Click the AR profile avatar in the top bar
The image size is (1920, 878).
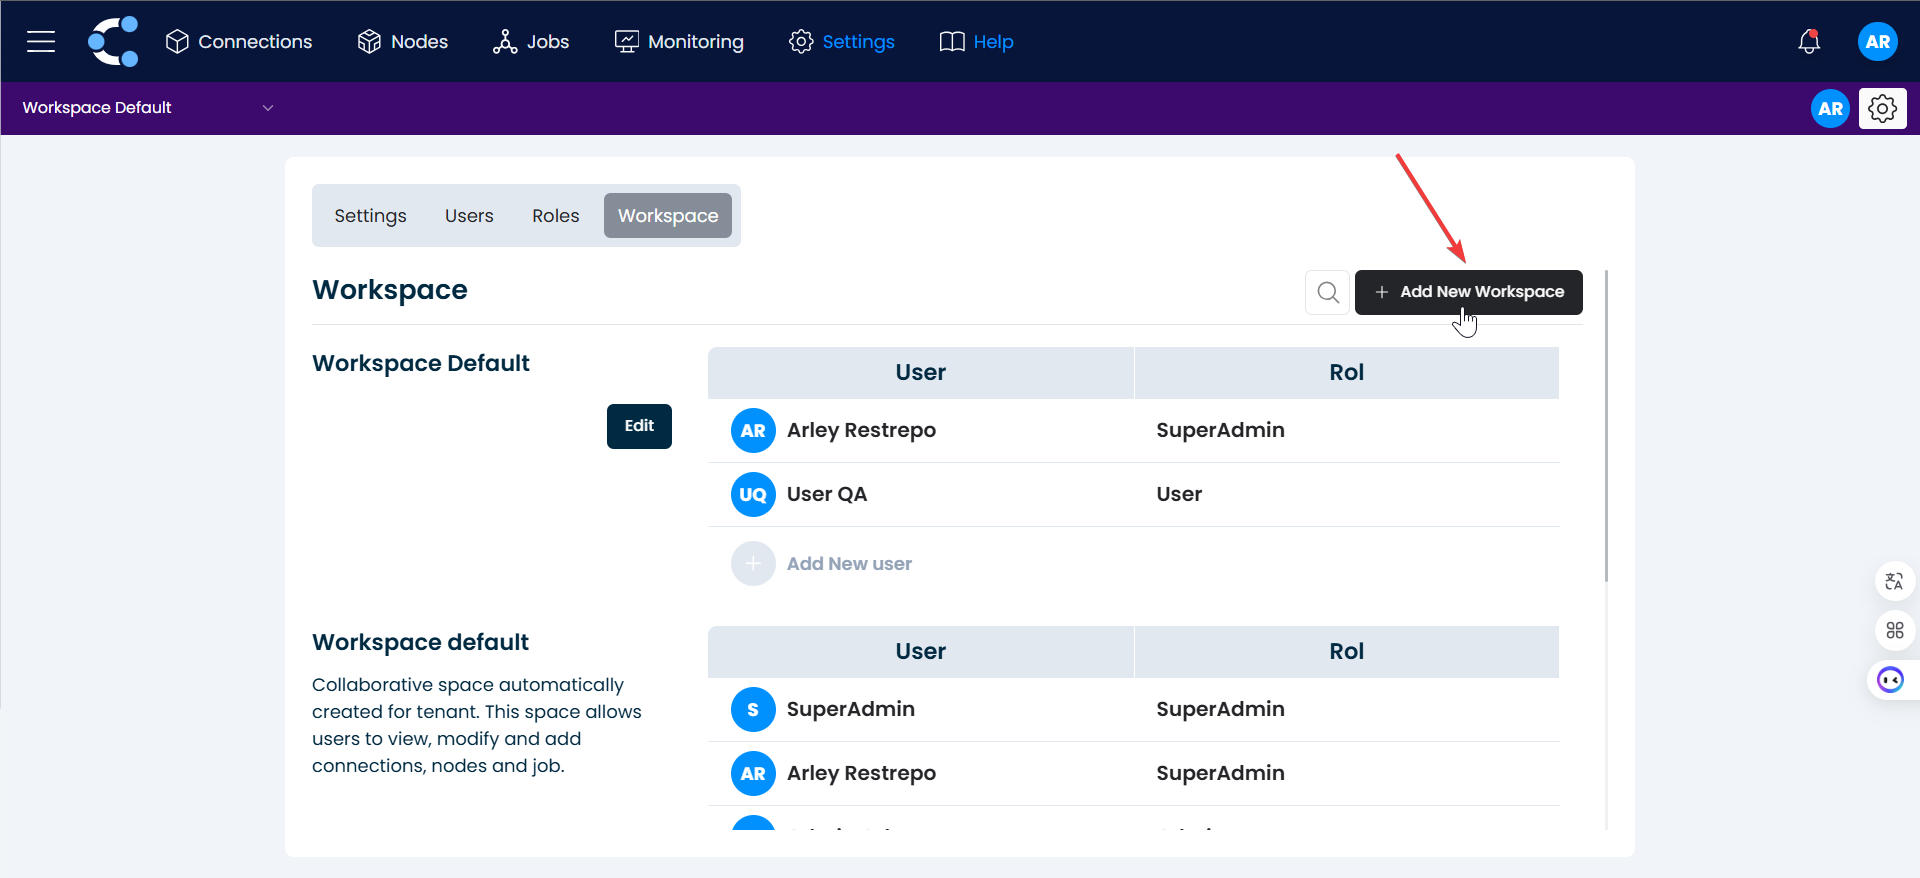tap(1877, 41)
